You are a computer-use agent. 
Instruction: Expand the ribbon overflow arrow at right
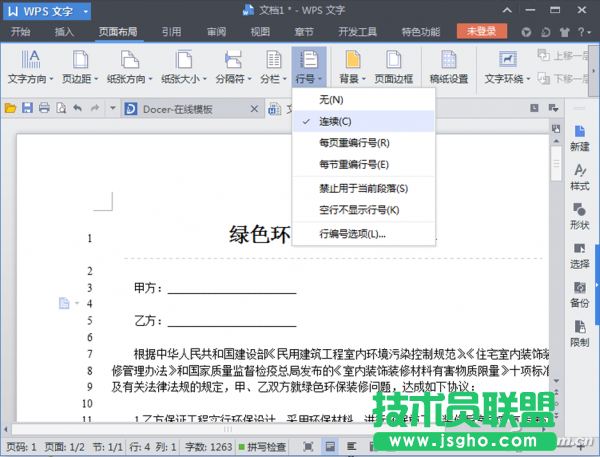point(593,70)
